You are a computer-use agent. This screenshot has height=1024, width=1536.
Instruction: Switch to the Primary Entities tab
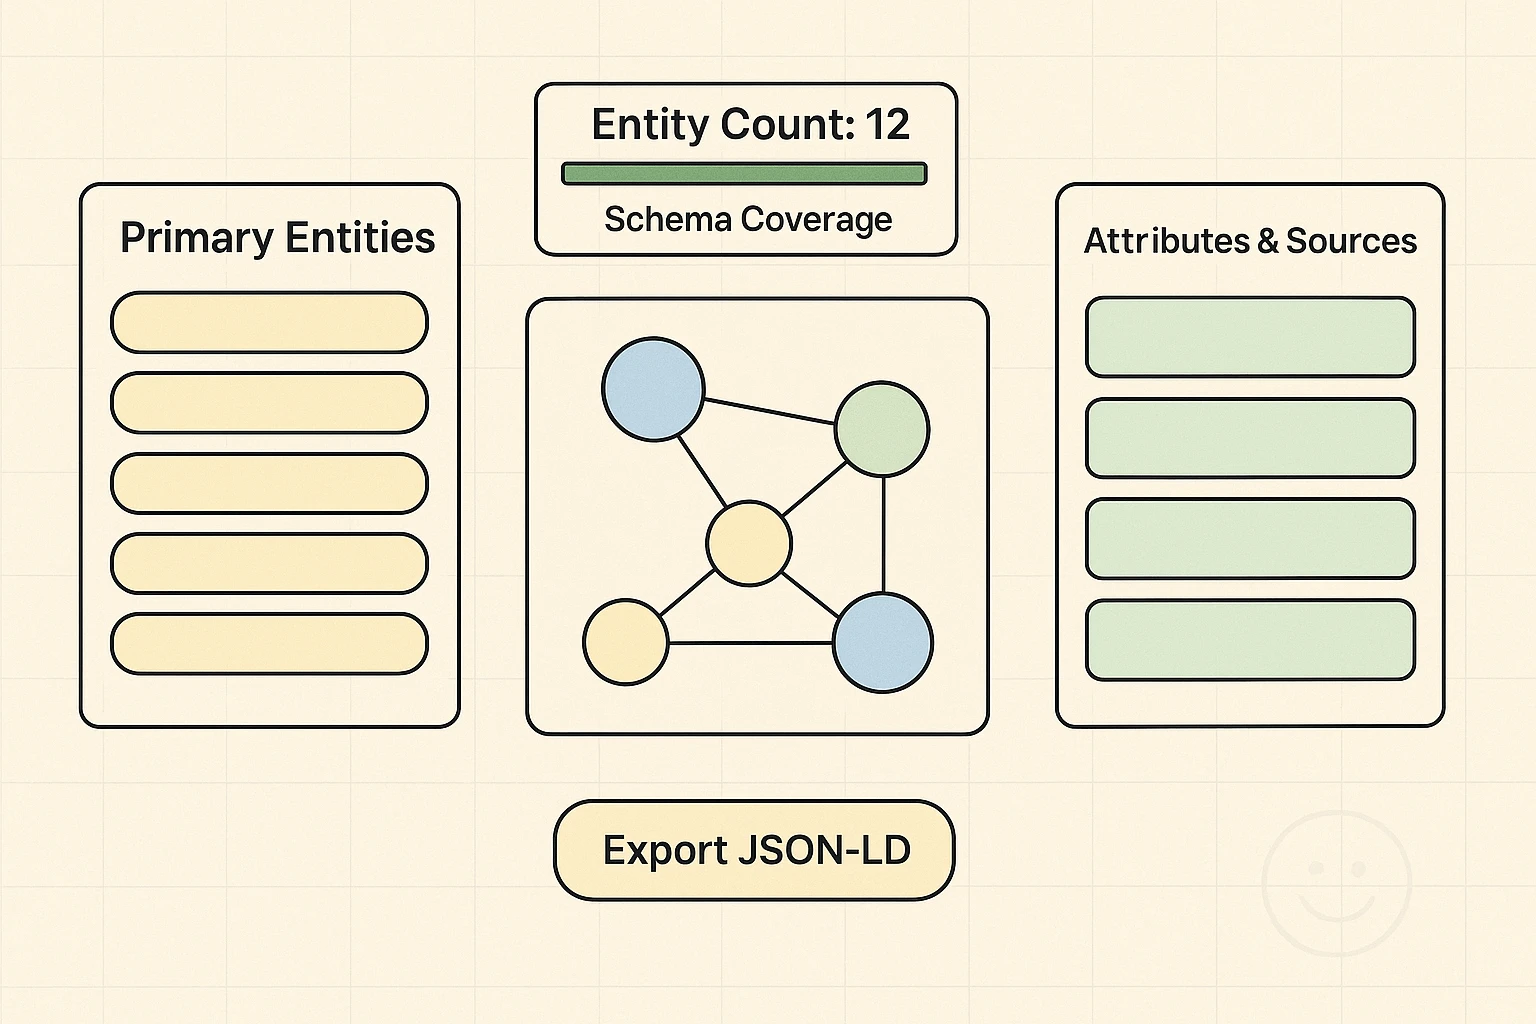pos(277,238)
